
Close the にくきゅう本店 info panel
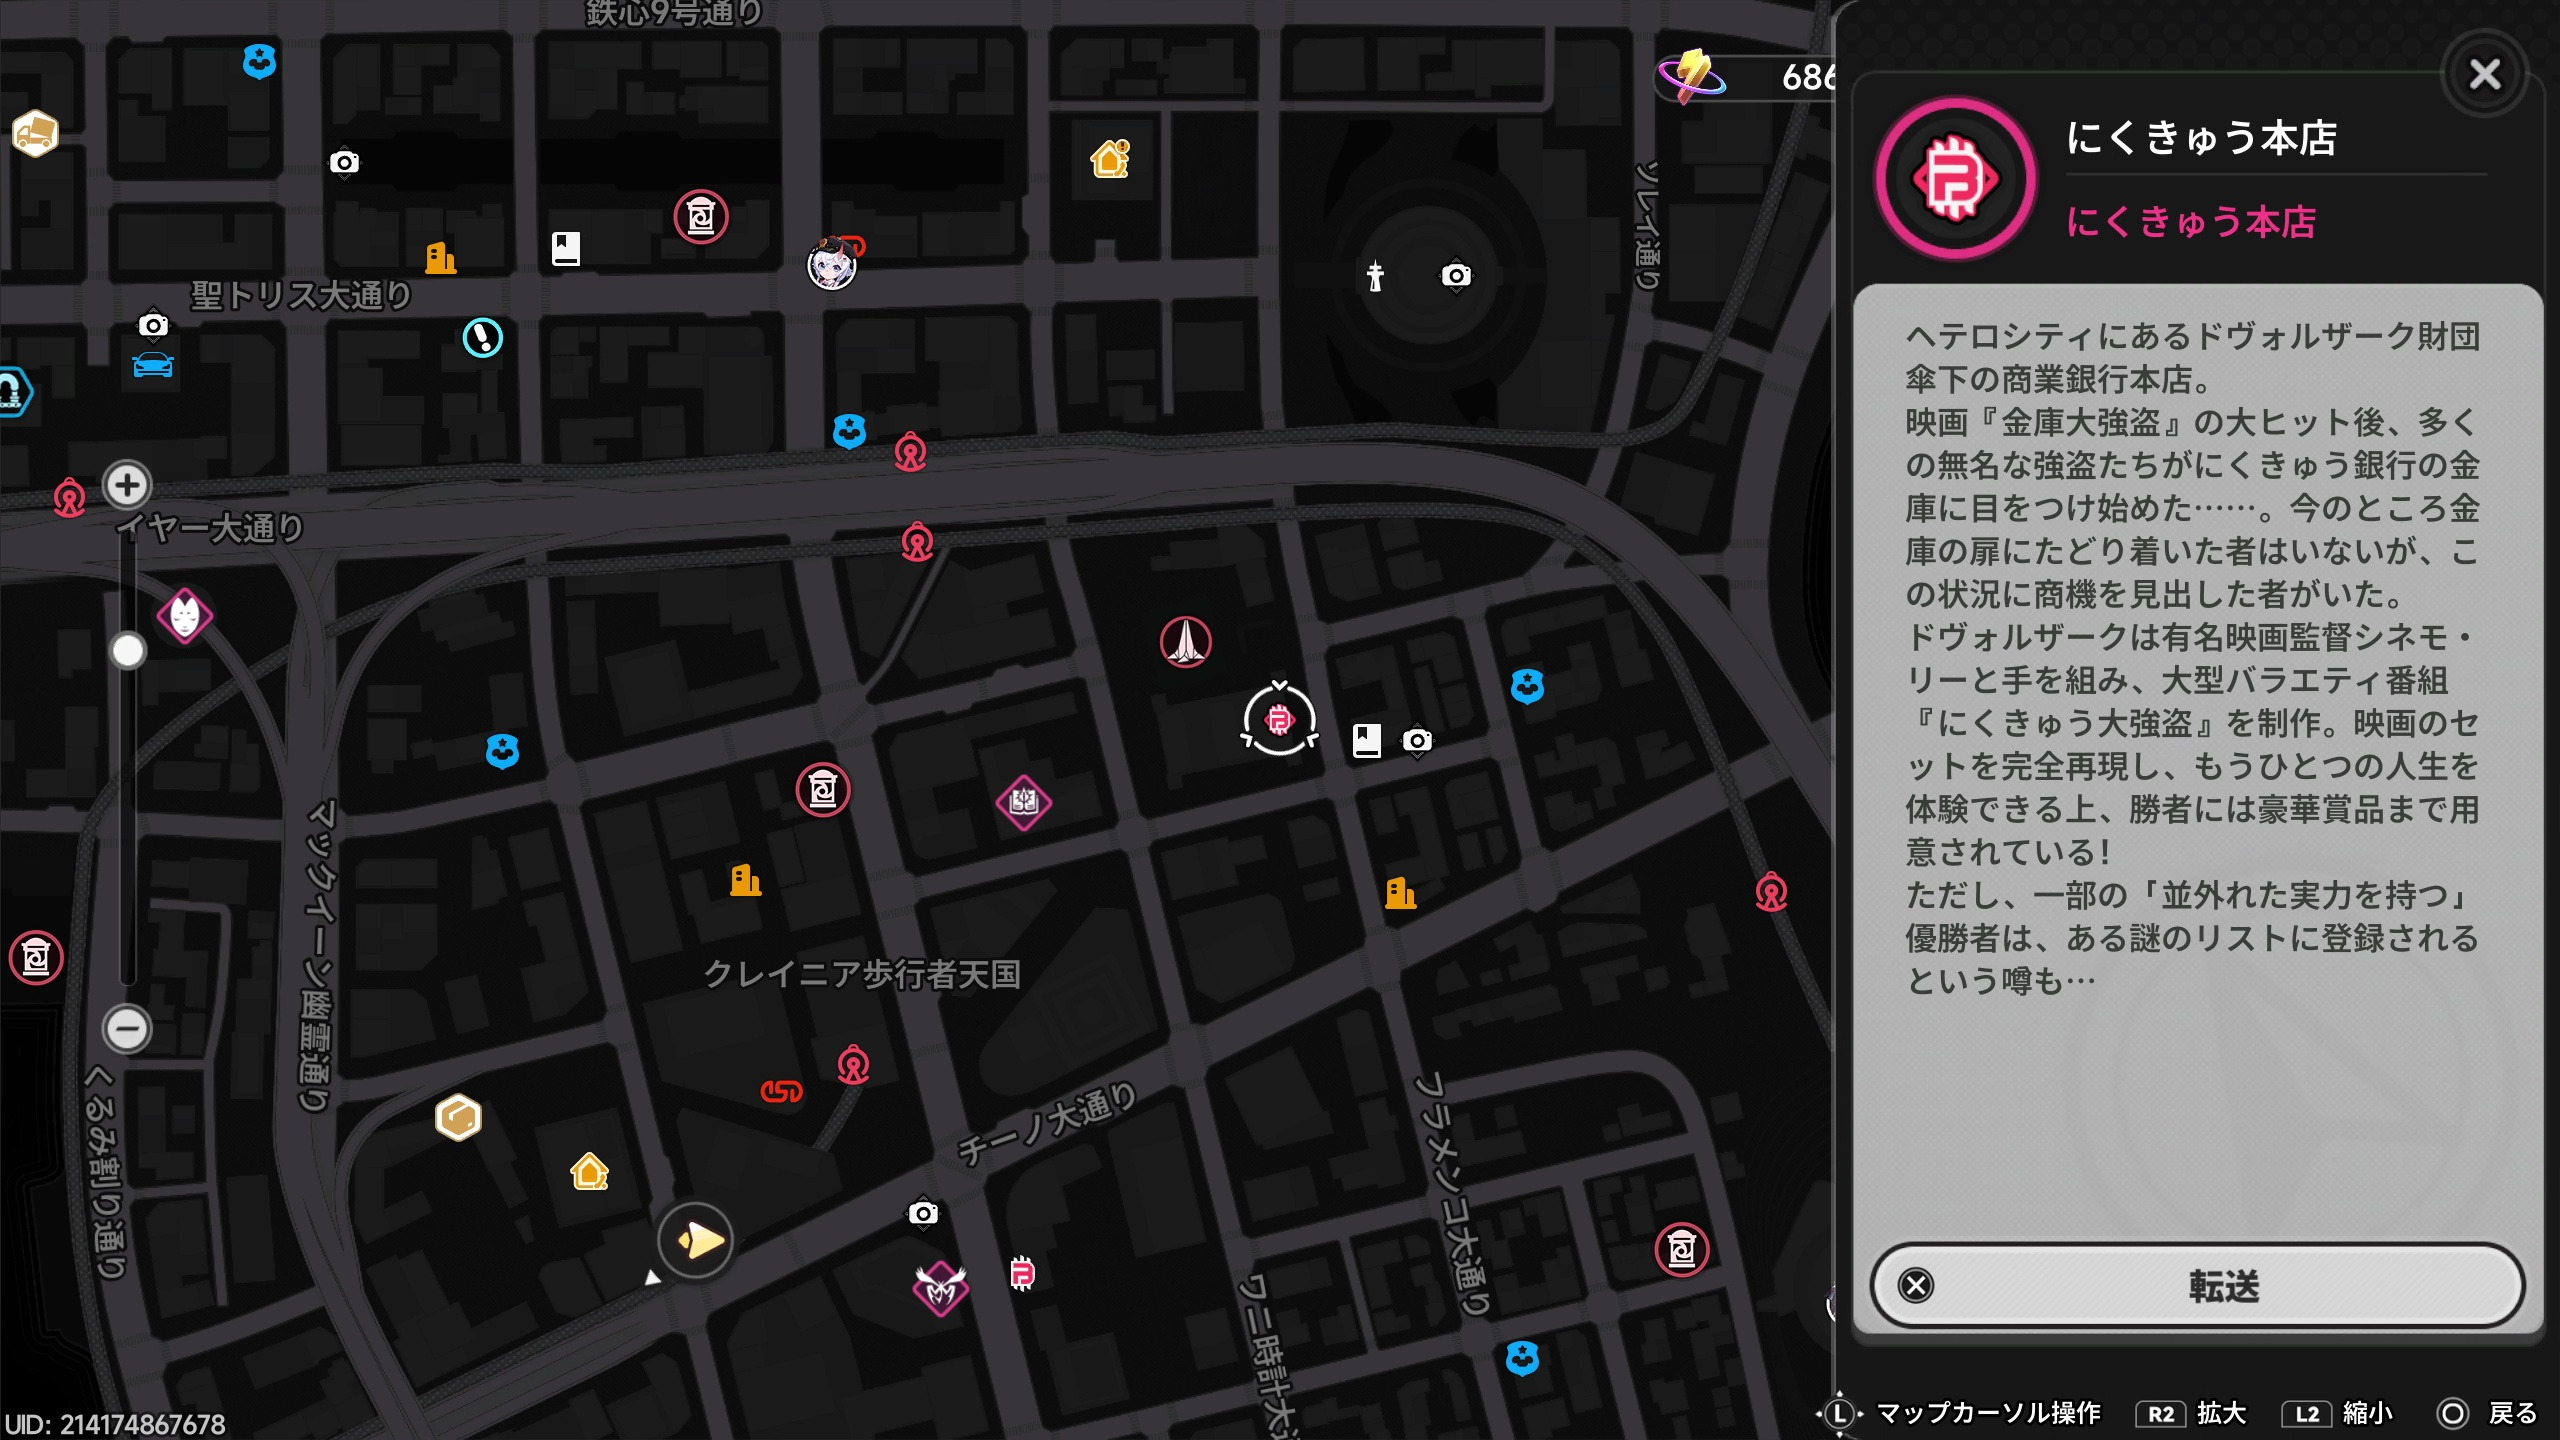click(x=2484, y=74)
